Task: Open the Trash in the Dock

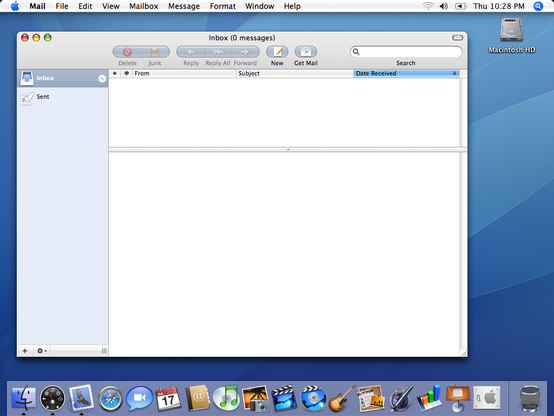Action: point(530,398)
